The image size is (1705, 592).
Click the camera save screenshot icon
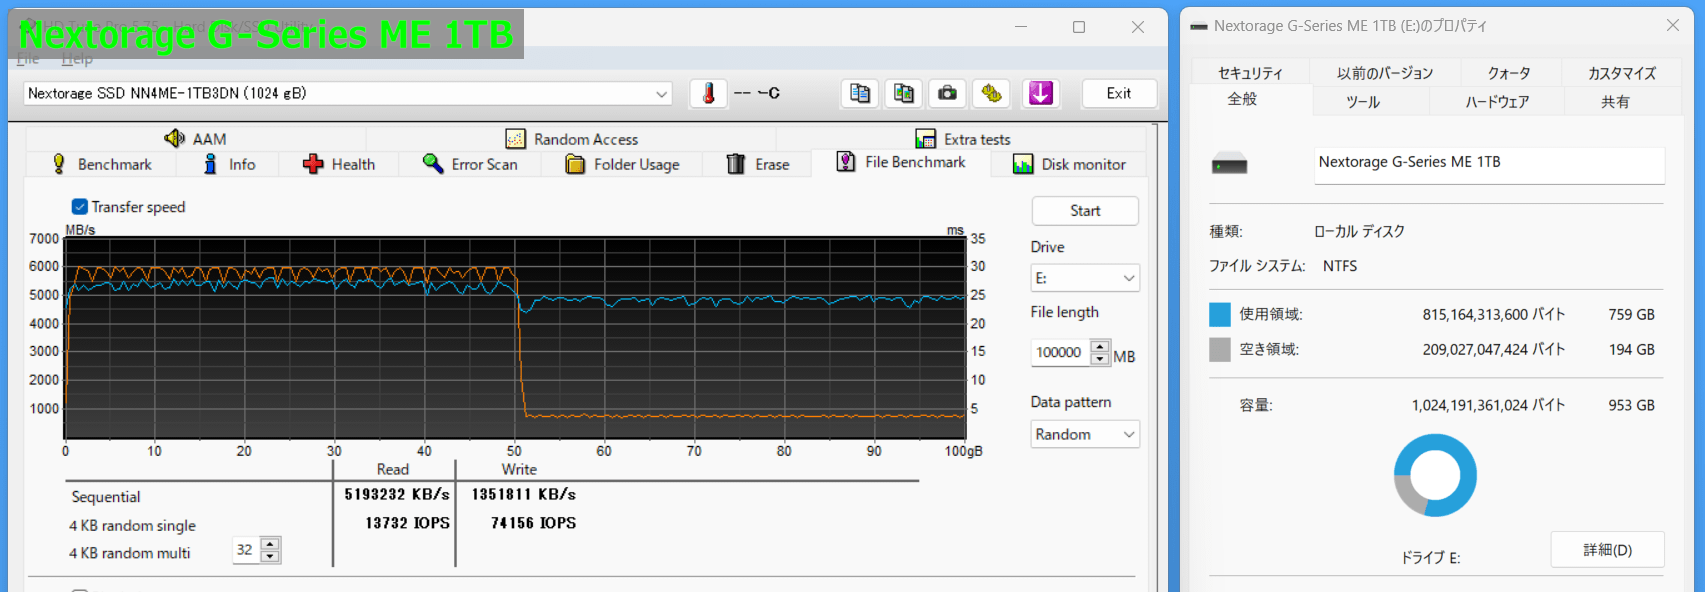[947, 93]
